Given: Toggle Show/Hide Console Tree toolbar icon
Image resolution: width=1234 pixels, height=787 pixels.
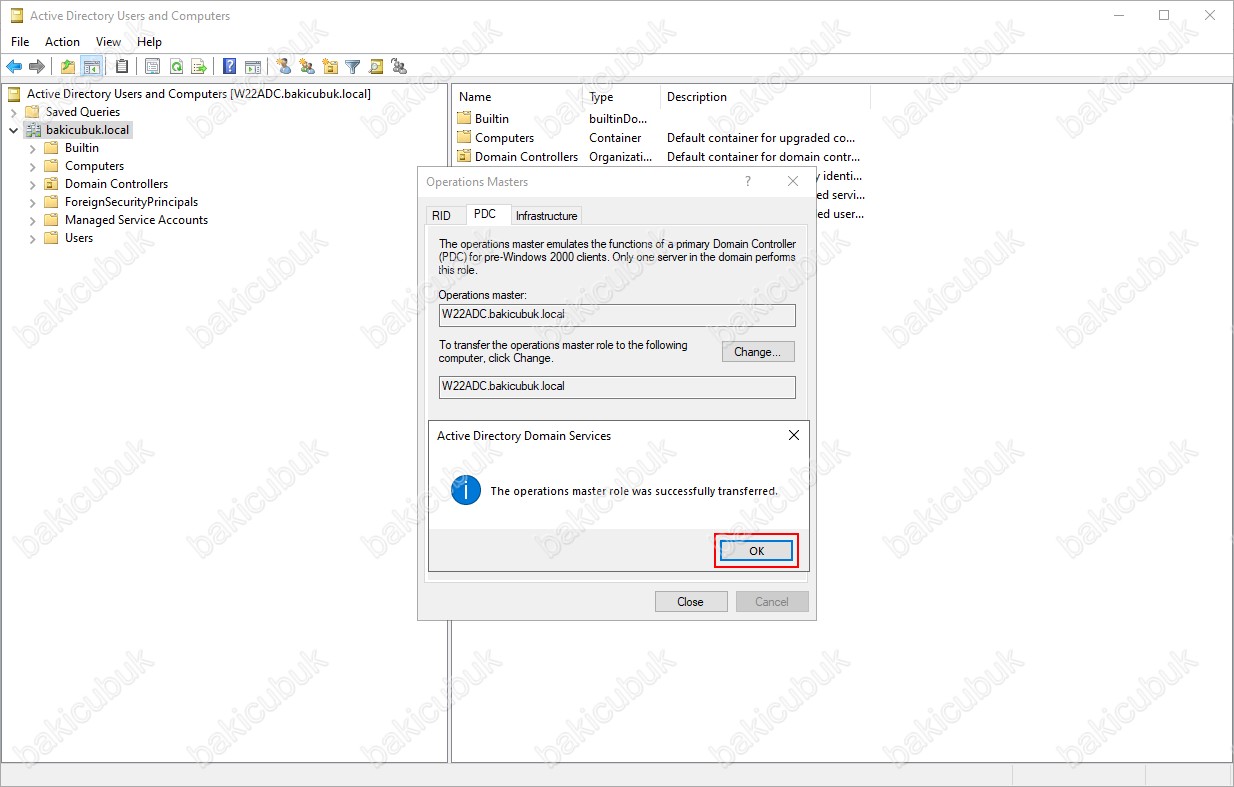Looking at the screenshot, I should tap(91, 67).
